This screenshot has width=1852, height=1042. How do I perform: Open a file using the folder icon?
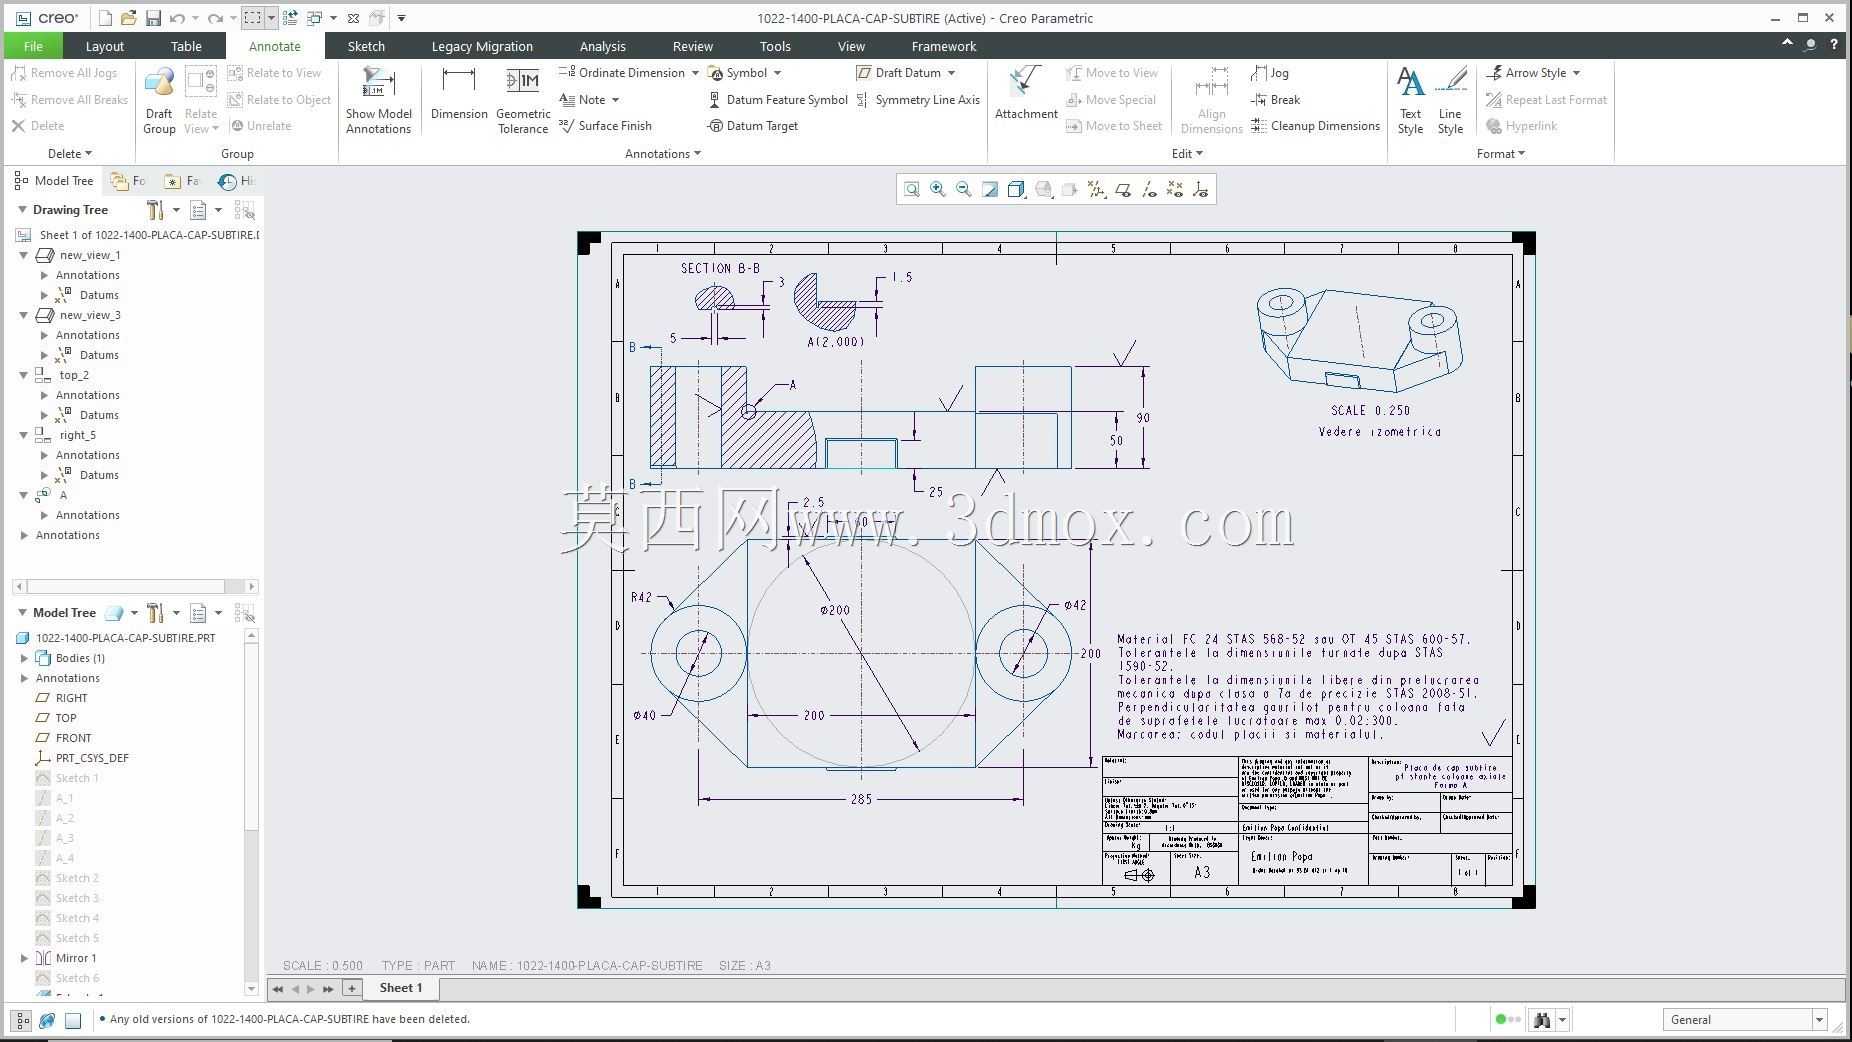(x=129, y=18)
